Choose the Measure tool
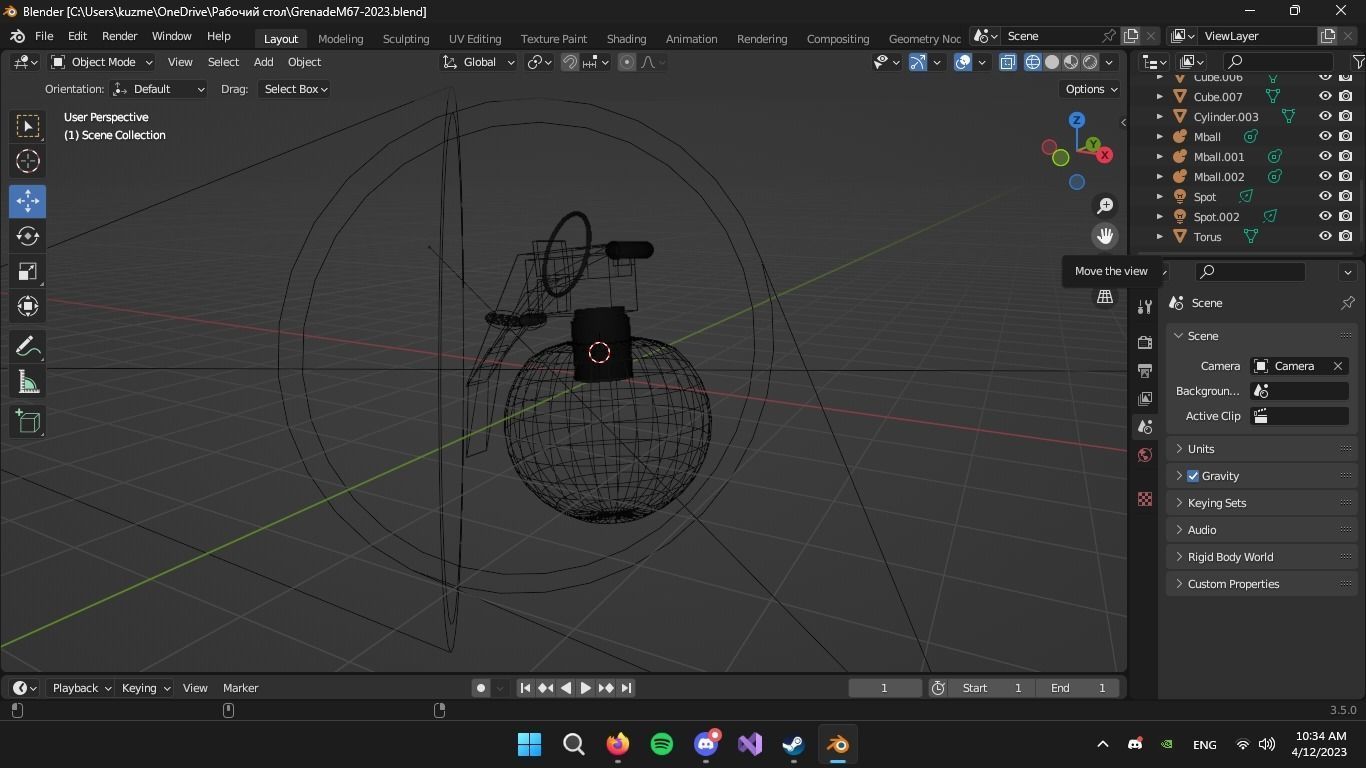This screenshot has height=768, width=1366. (28, 382)
